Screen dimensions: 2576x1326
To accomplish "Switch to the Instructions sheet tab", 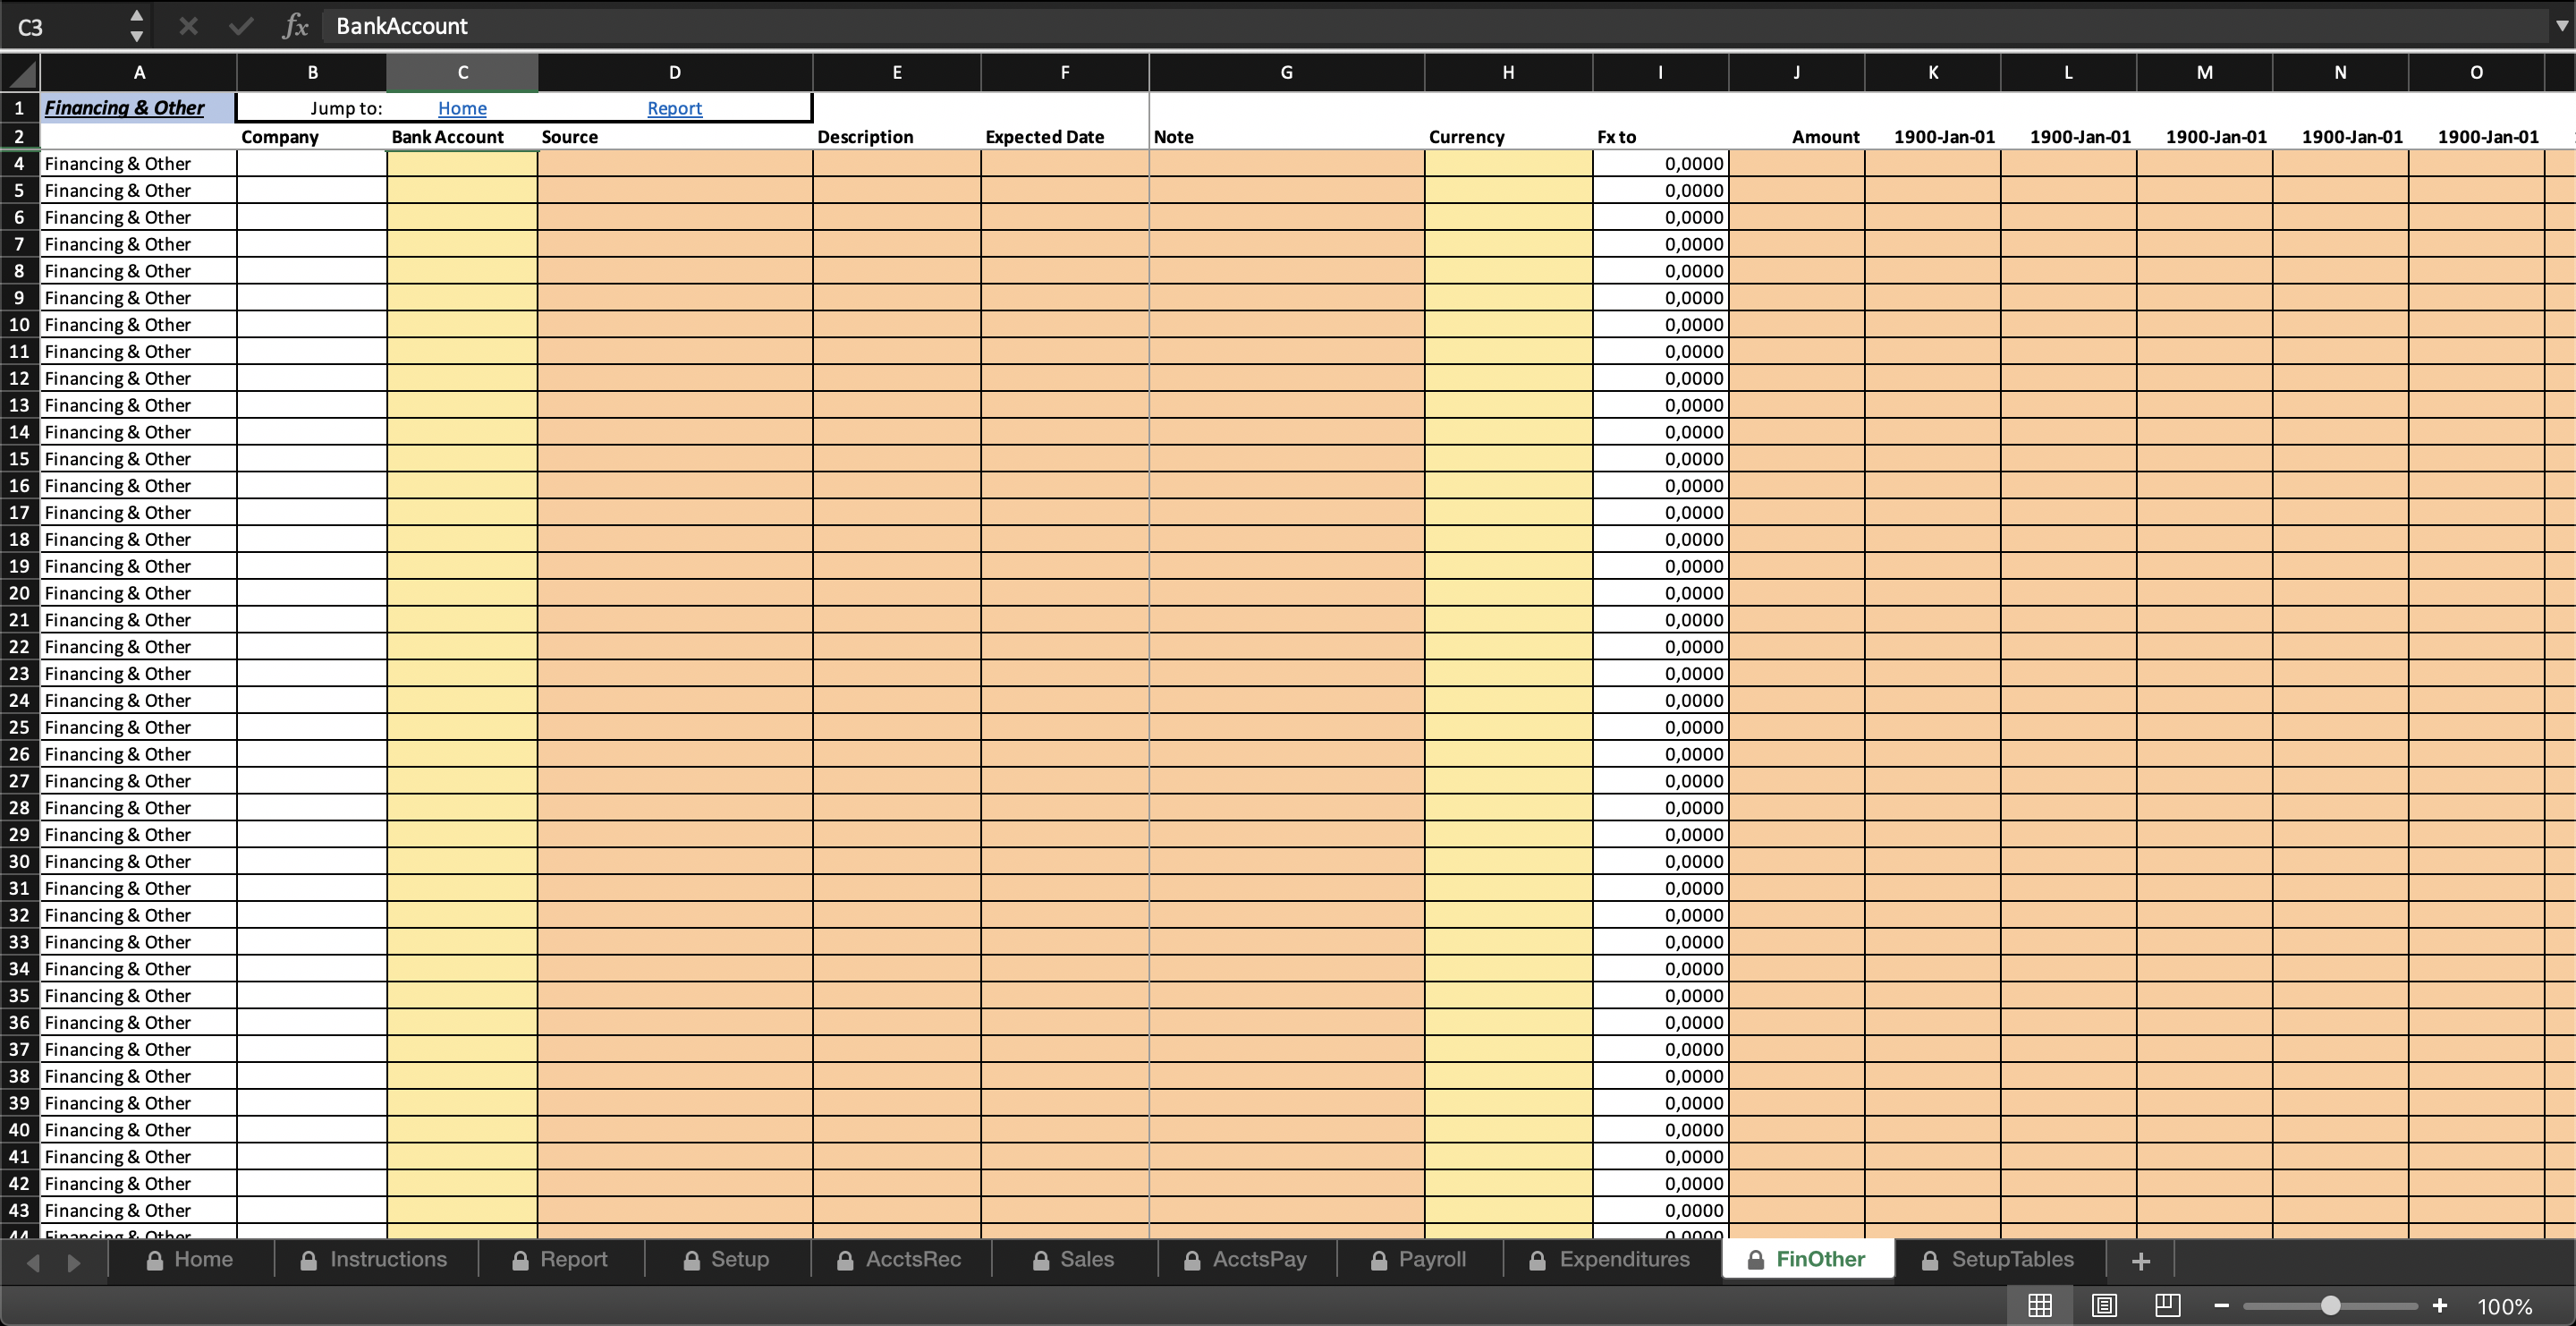I will [x=375, y=1259].
